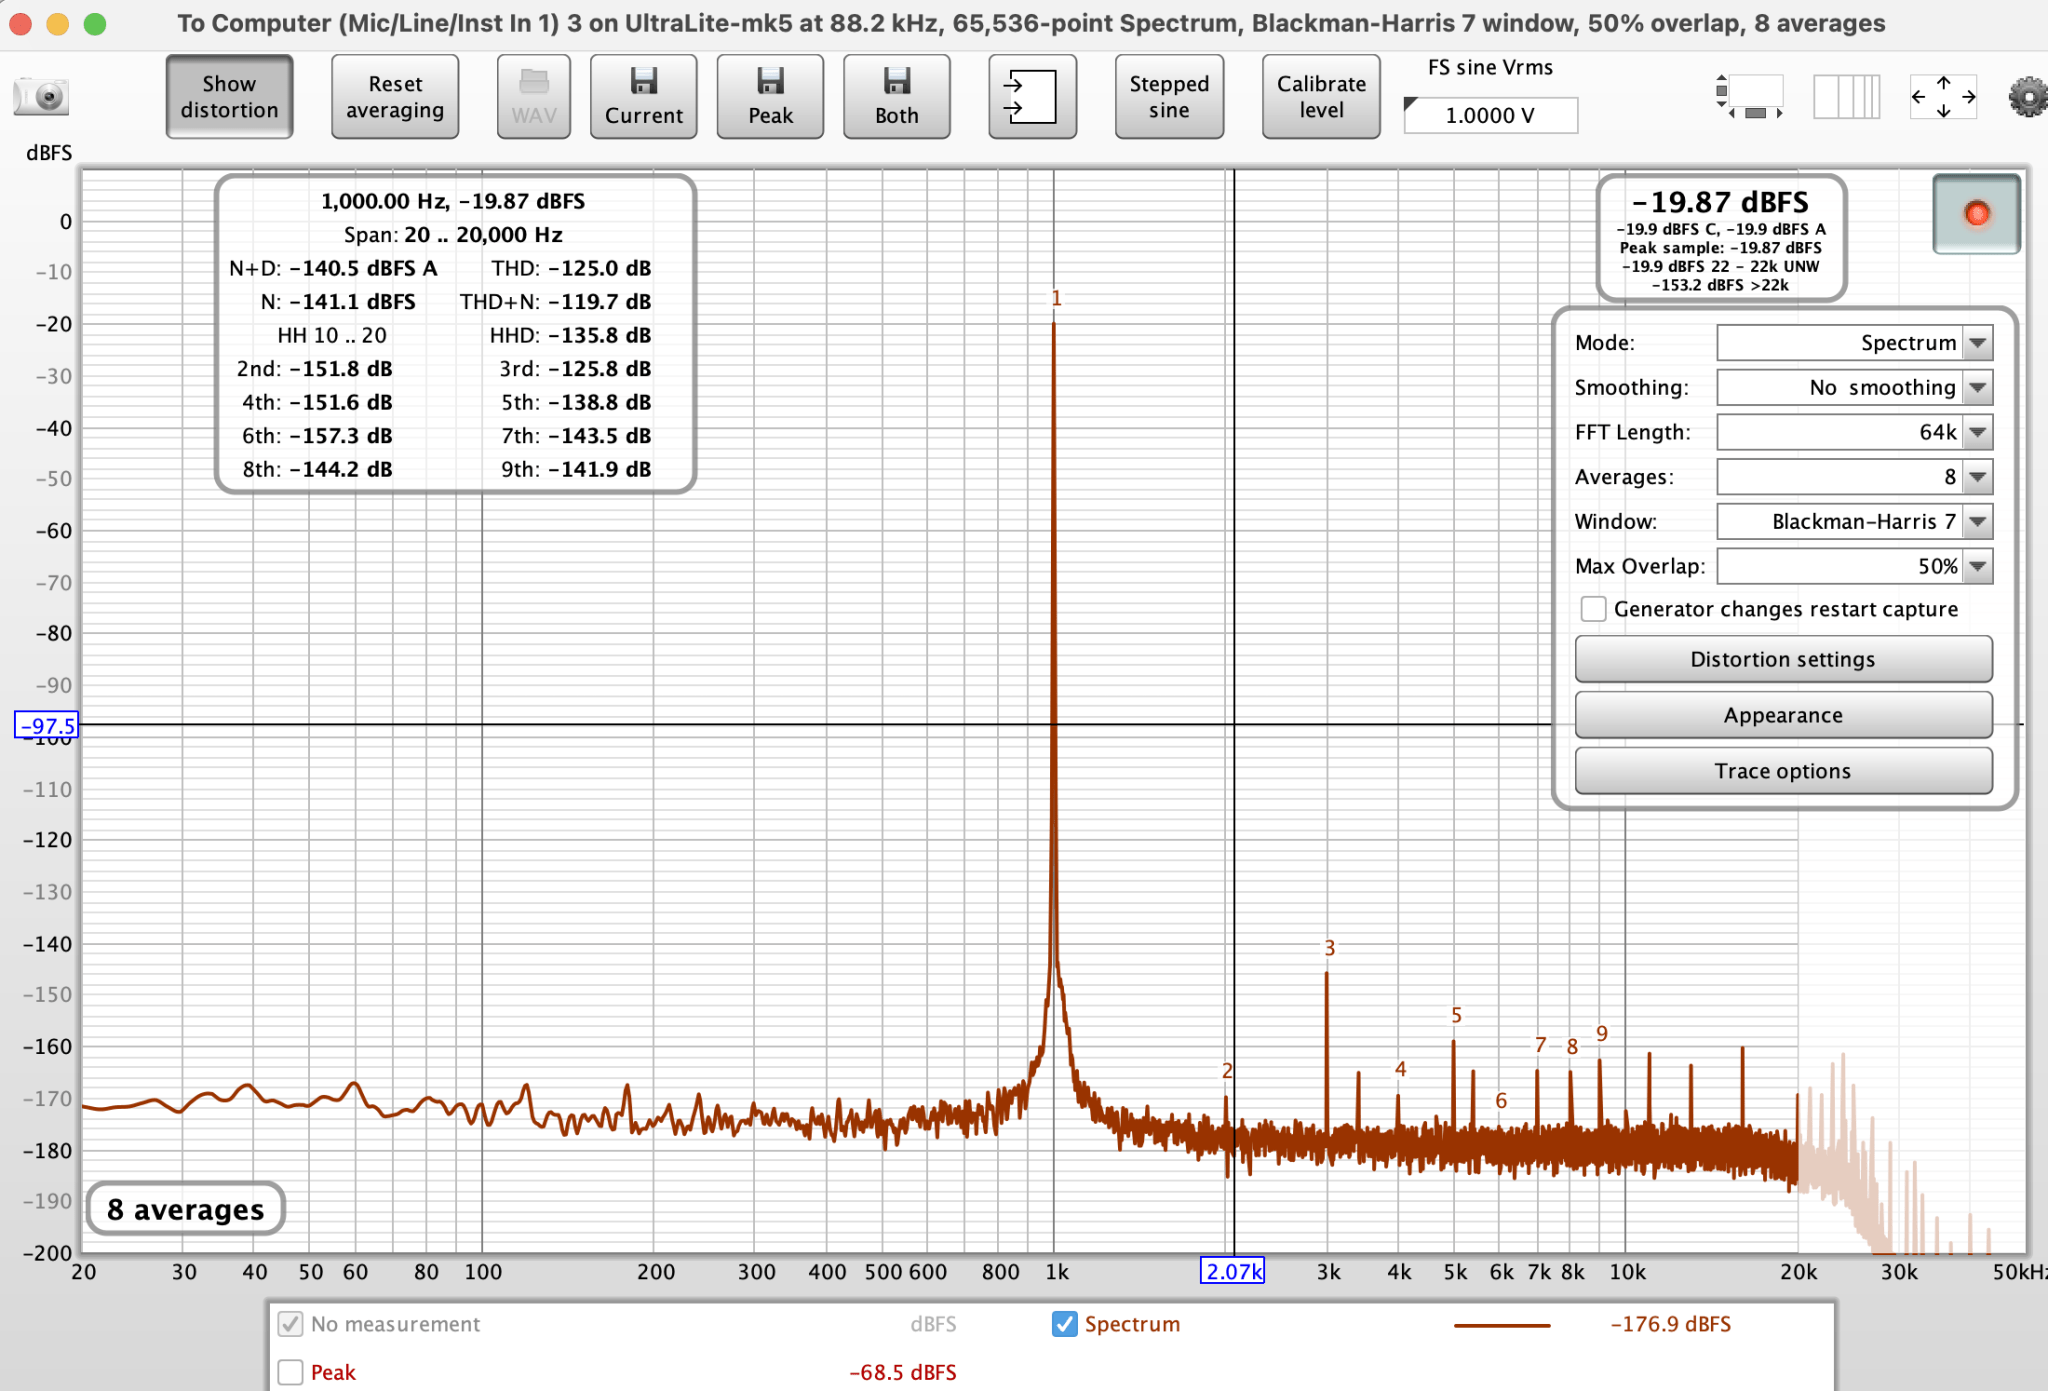Image resolution: width=2048 pixels, height=1391 pixels.
Task: Edit the FS sine Vrms field
Action: (1490, 115)
